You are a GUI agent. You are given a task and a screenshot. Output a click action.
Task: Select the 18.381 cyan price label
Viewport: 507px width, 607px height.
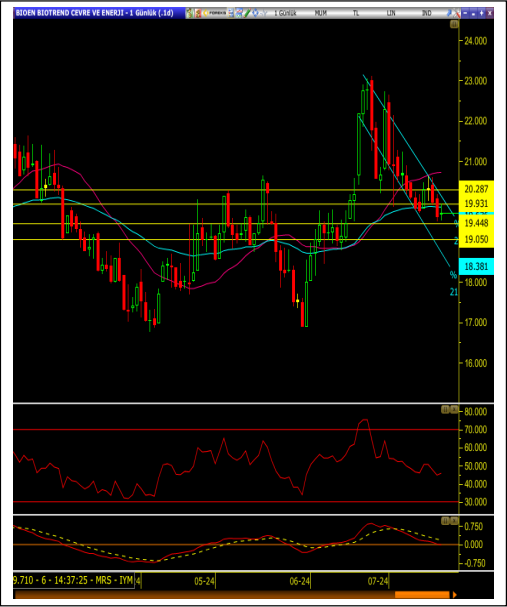pos(476,266)
